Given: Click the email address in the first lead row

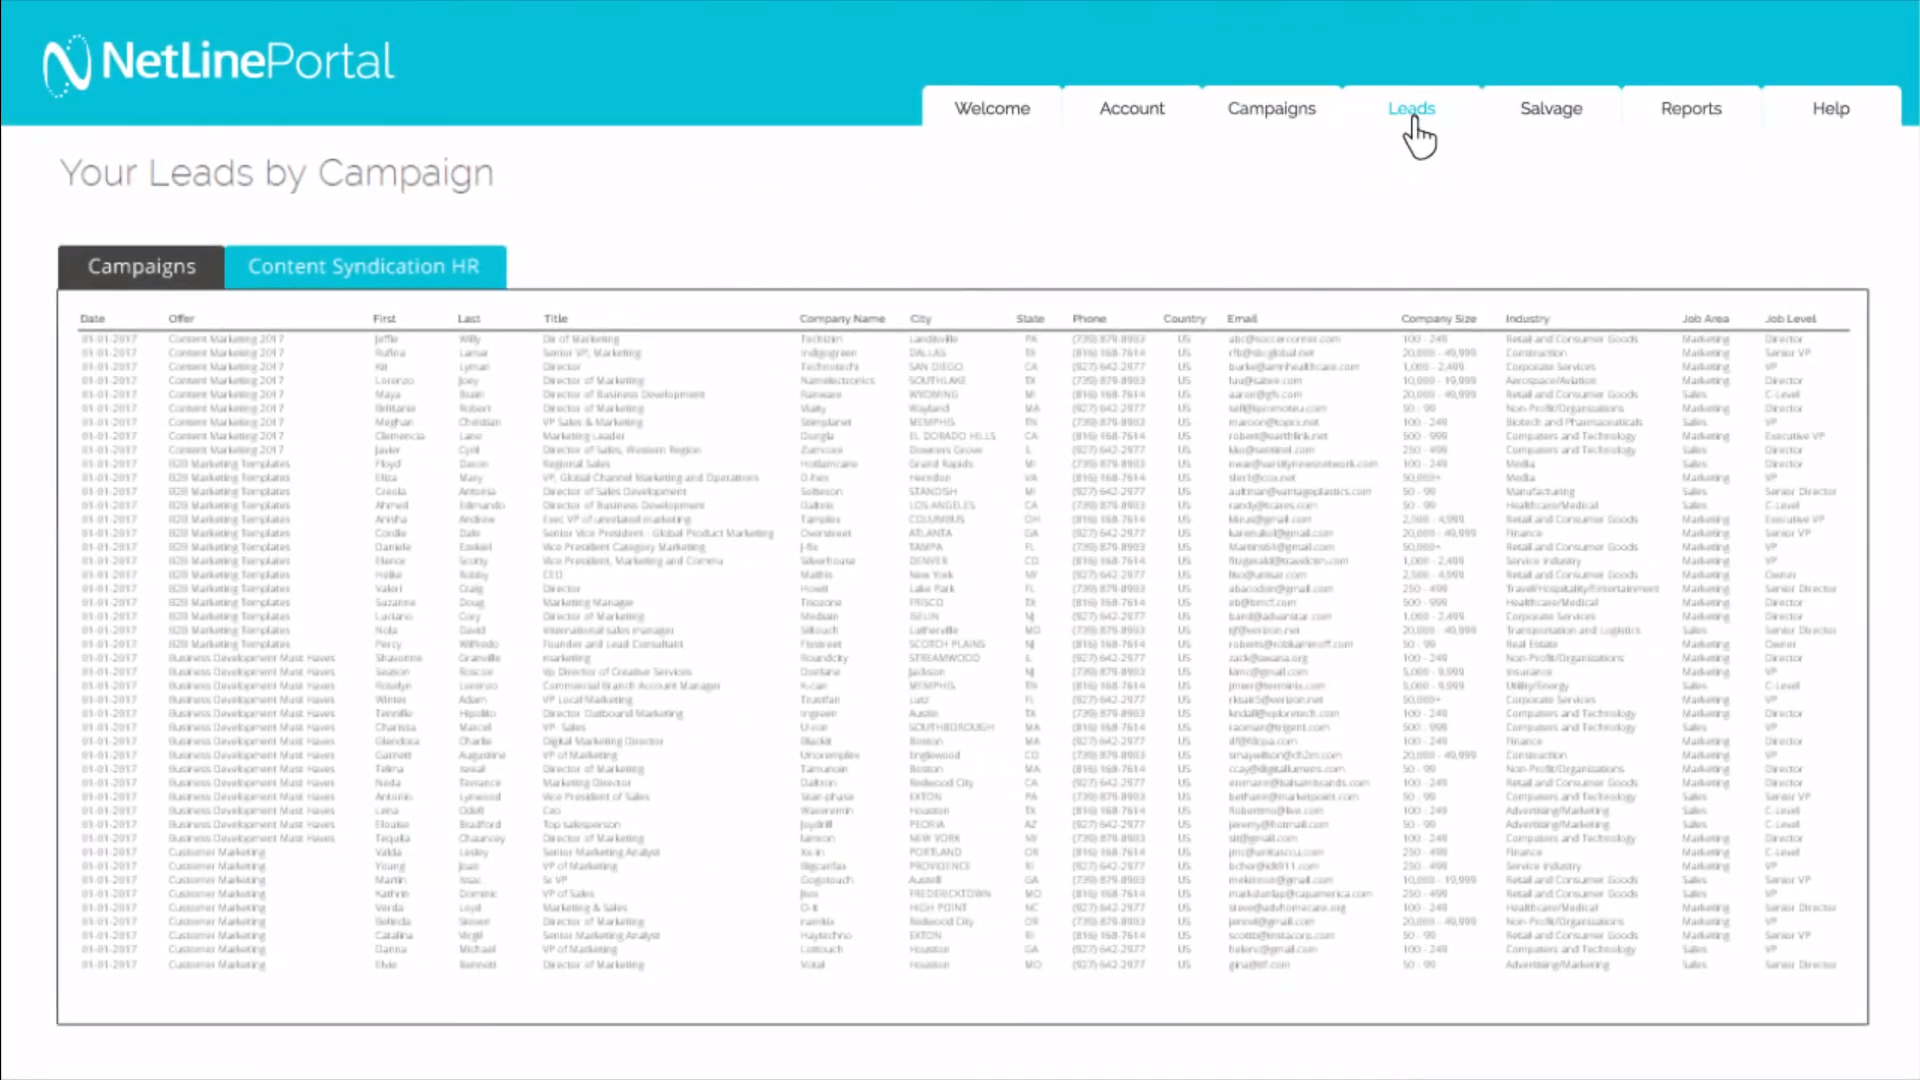Looking at the screenshot, I should point(1284,339).
